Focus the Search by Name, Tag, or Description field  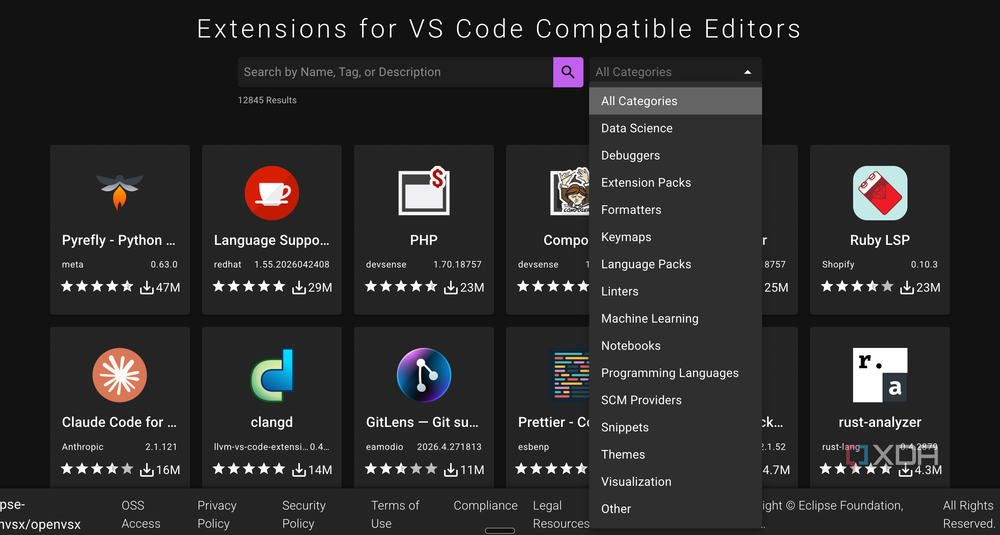coord(395,72)
